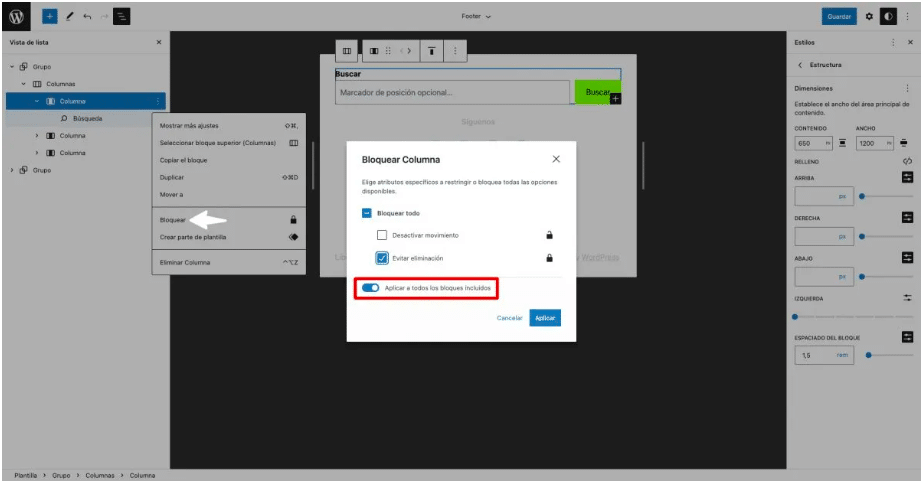Click Columnas in the bottom breadcrumb

click(100, 476)
